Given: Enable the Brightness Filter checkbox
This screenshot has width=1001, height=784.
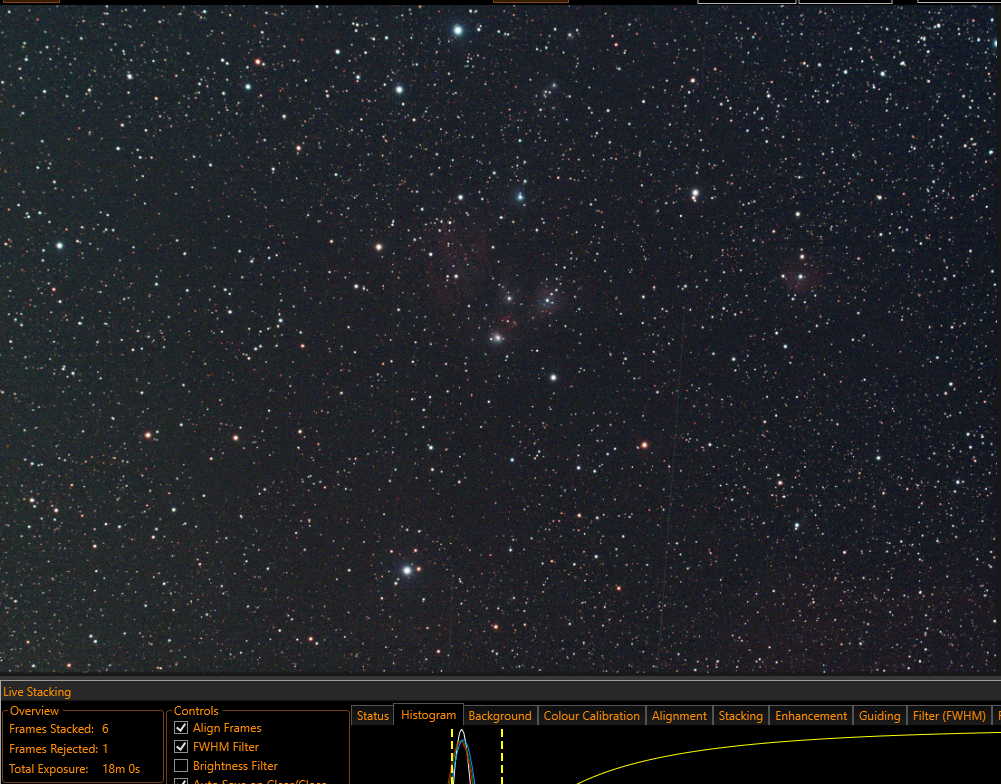Looking at the screenshot, I should pos(181,765).
